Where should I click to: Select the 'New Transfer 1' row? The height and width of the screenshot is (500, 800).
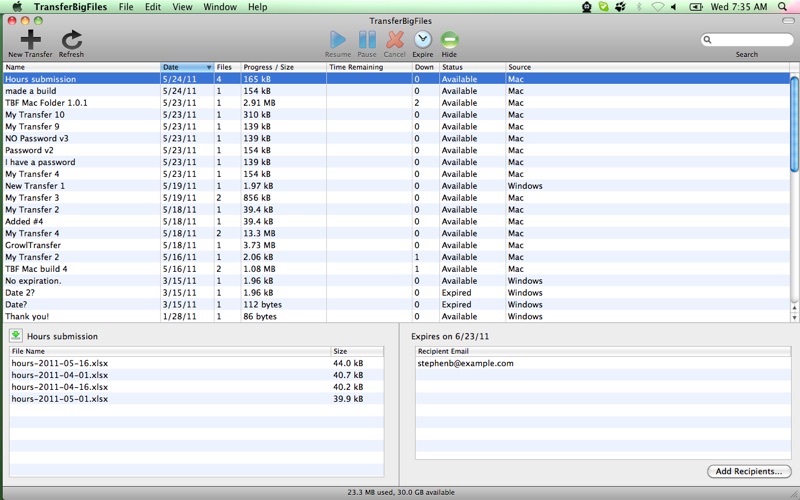click(x=396, y=186)
